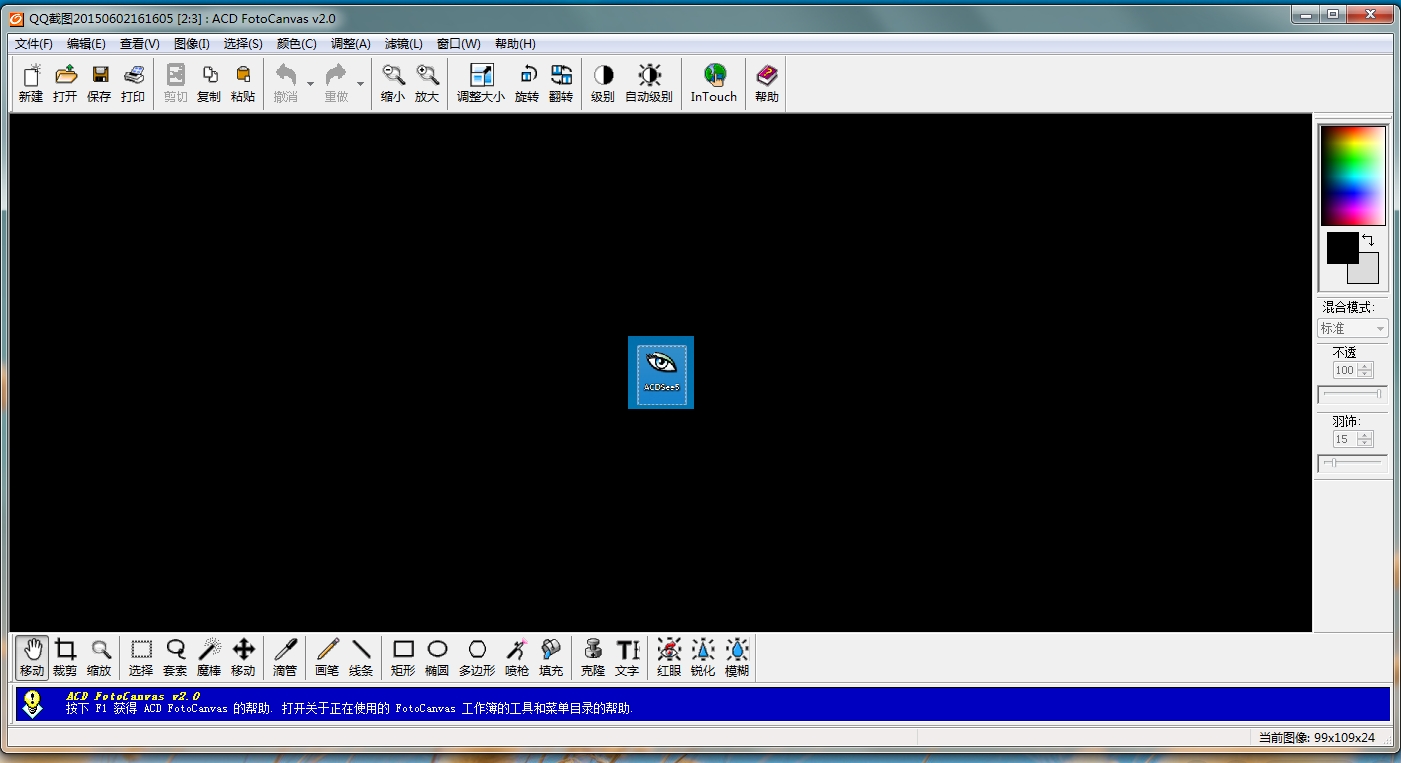This screenshot has height=763, width=1401.
Task: Create a new image with 新建
Action: pos(31,83)
